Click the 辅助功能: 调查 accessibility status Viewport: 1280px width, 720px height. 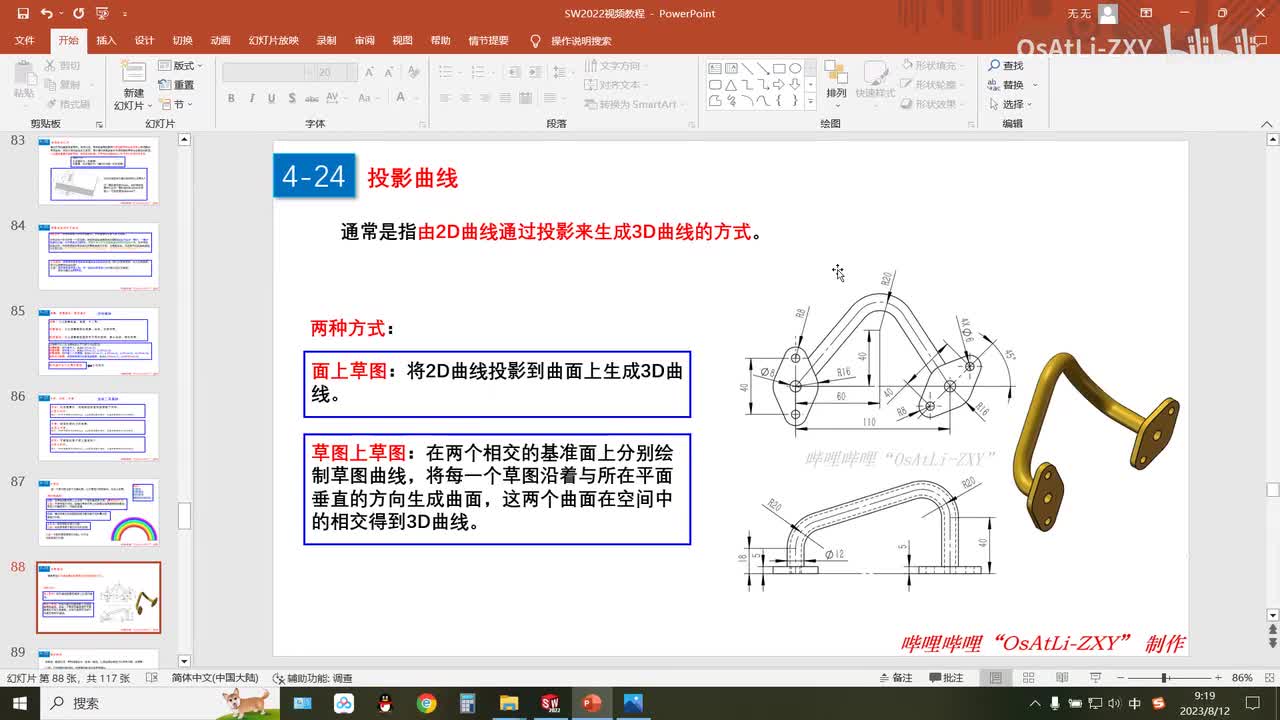(311, 678)
